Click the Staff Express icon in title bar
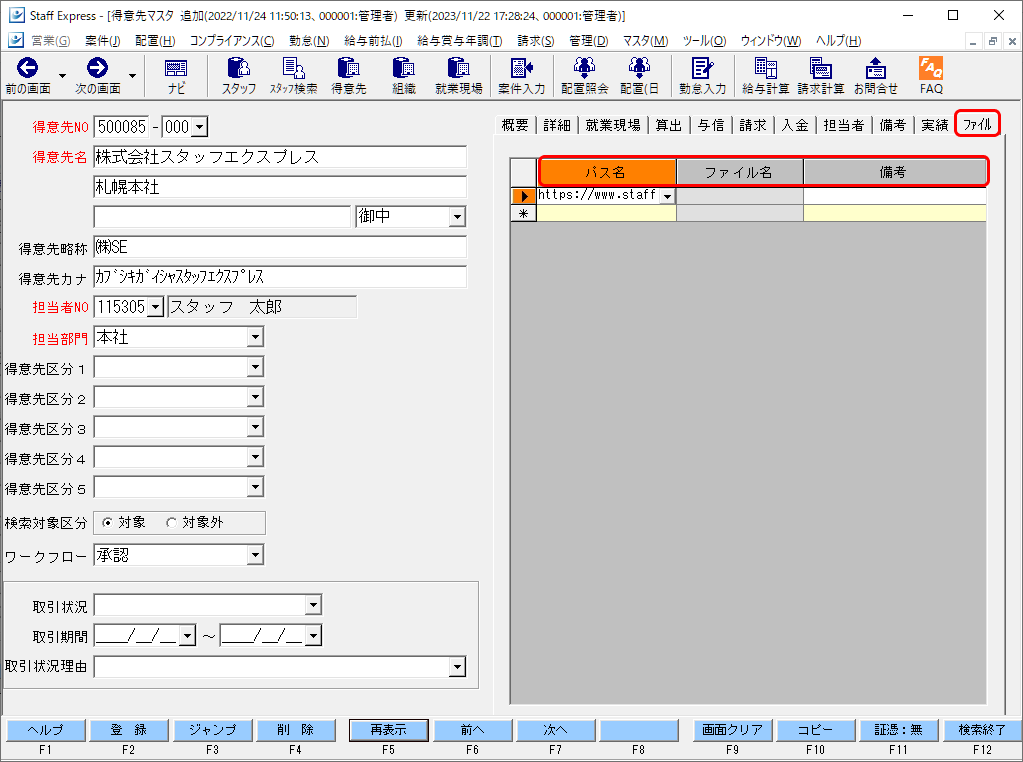 tap(16, 15)
